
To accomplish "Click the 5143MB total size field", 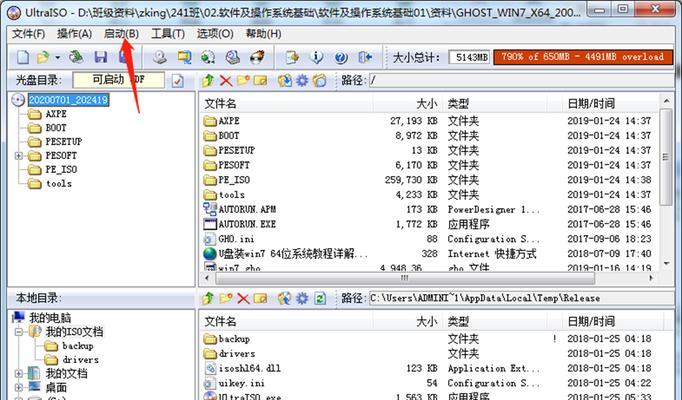I will pyautogui.click(x=470, y=57).
